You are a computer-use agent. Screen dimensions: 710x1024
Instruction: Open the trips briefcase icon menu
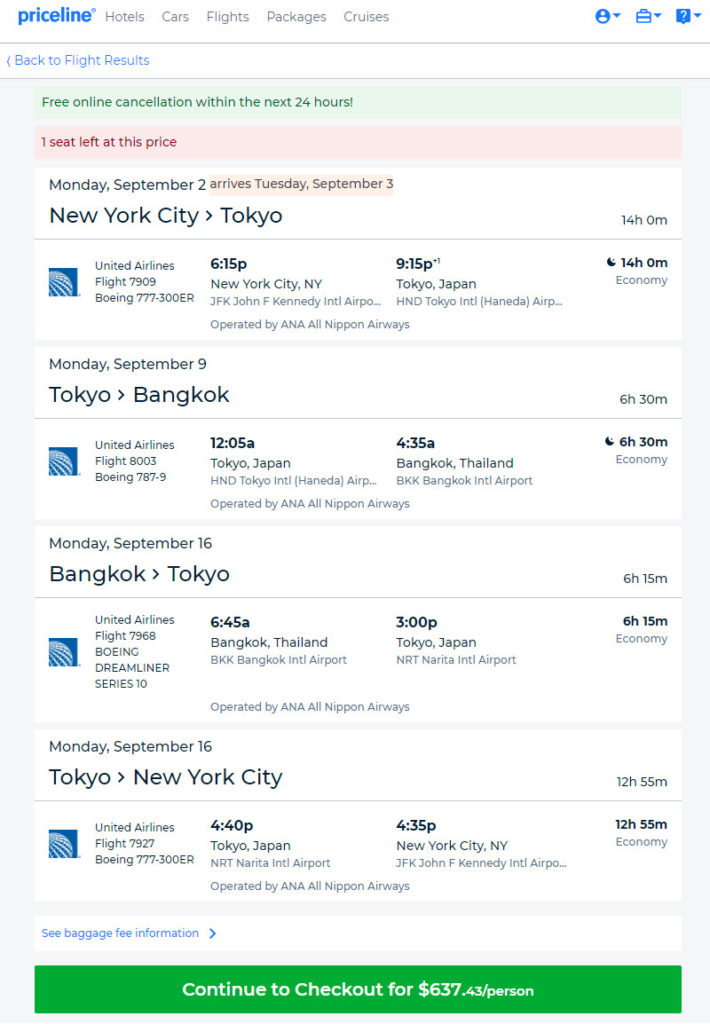tap(648, 16)
